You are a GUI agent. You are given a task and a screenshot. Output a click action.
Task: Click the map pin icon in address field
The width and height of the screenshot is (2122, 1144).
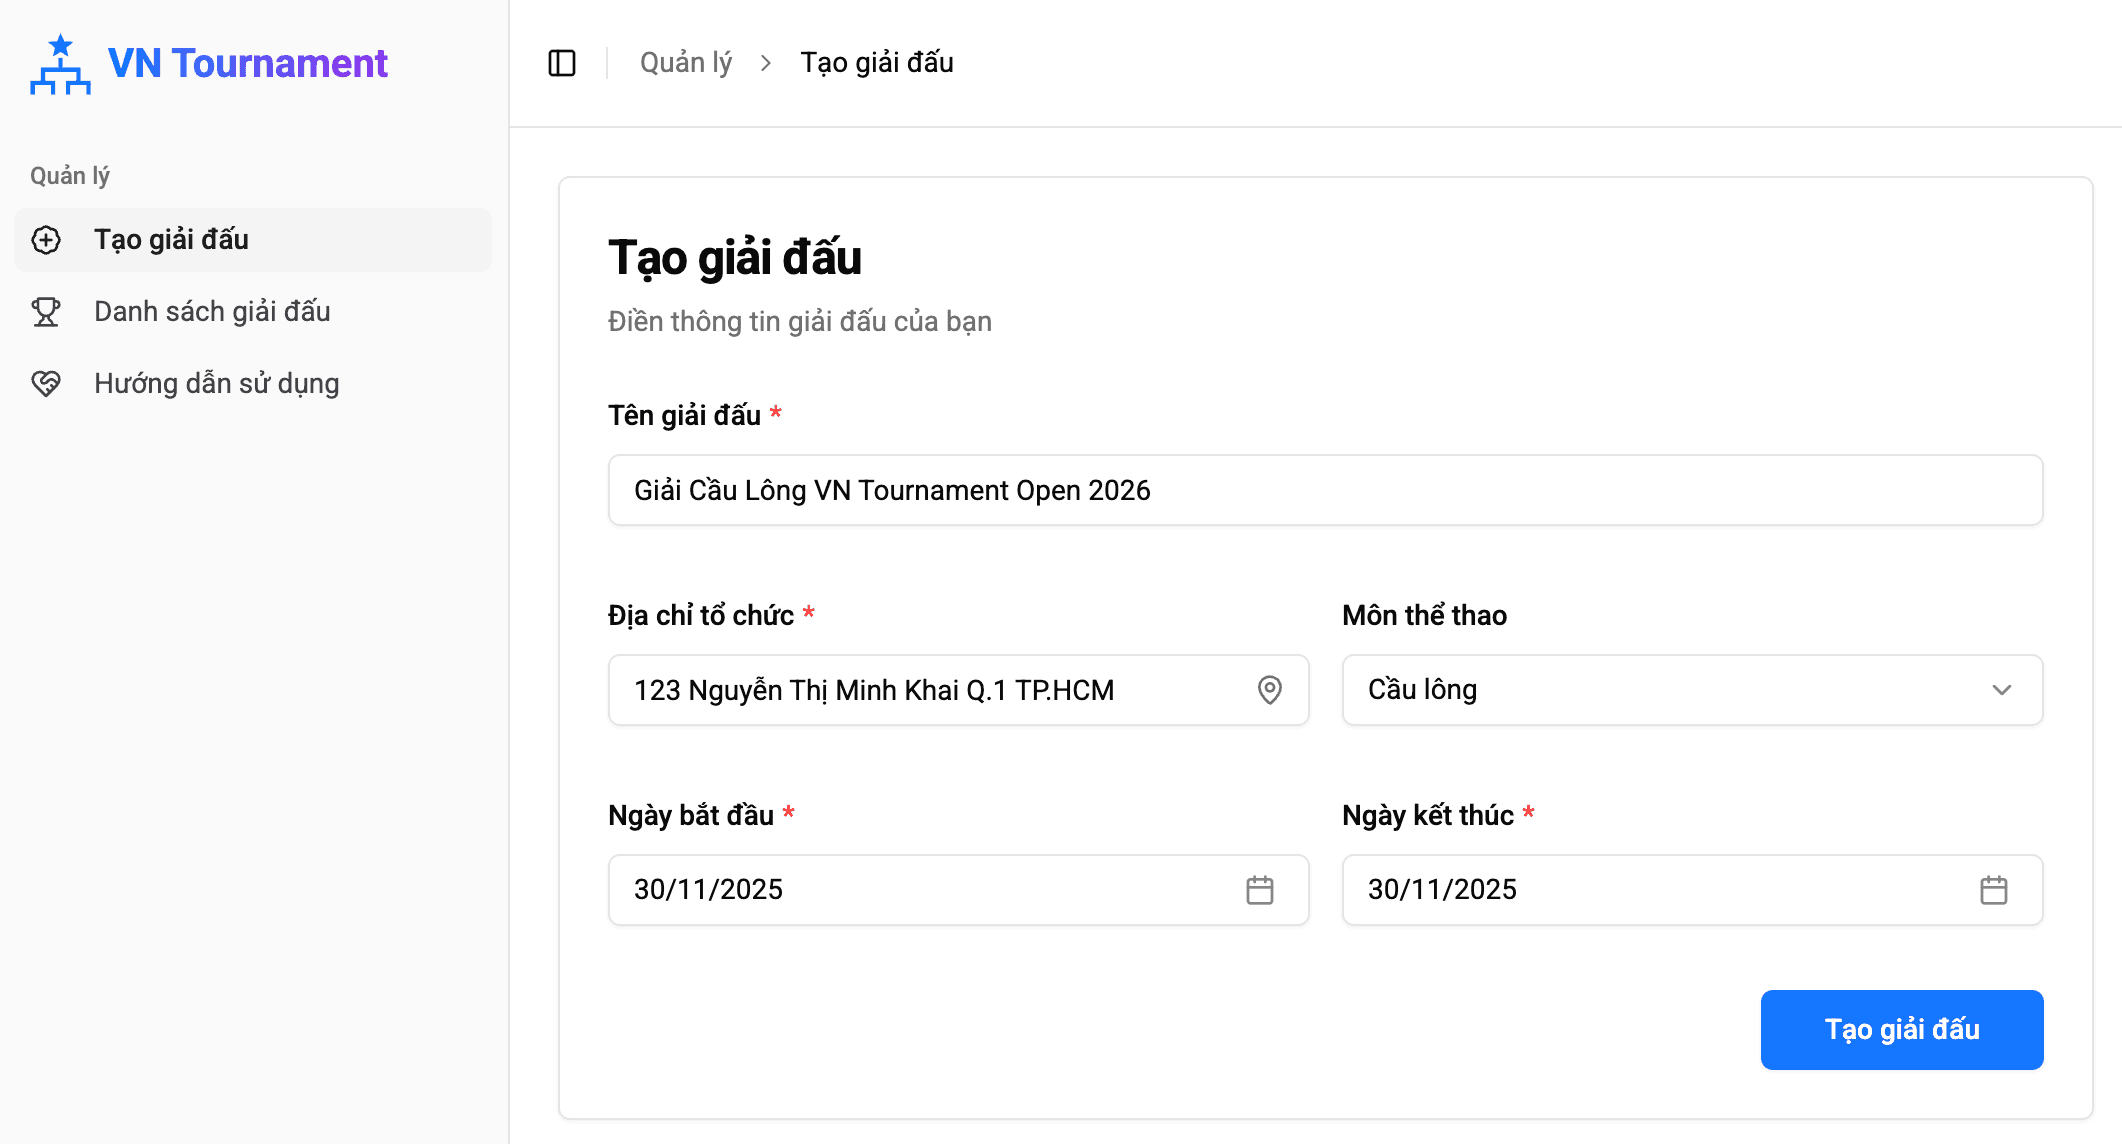[x=1270, y=690]
